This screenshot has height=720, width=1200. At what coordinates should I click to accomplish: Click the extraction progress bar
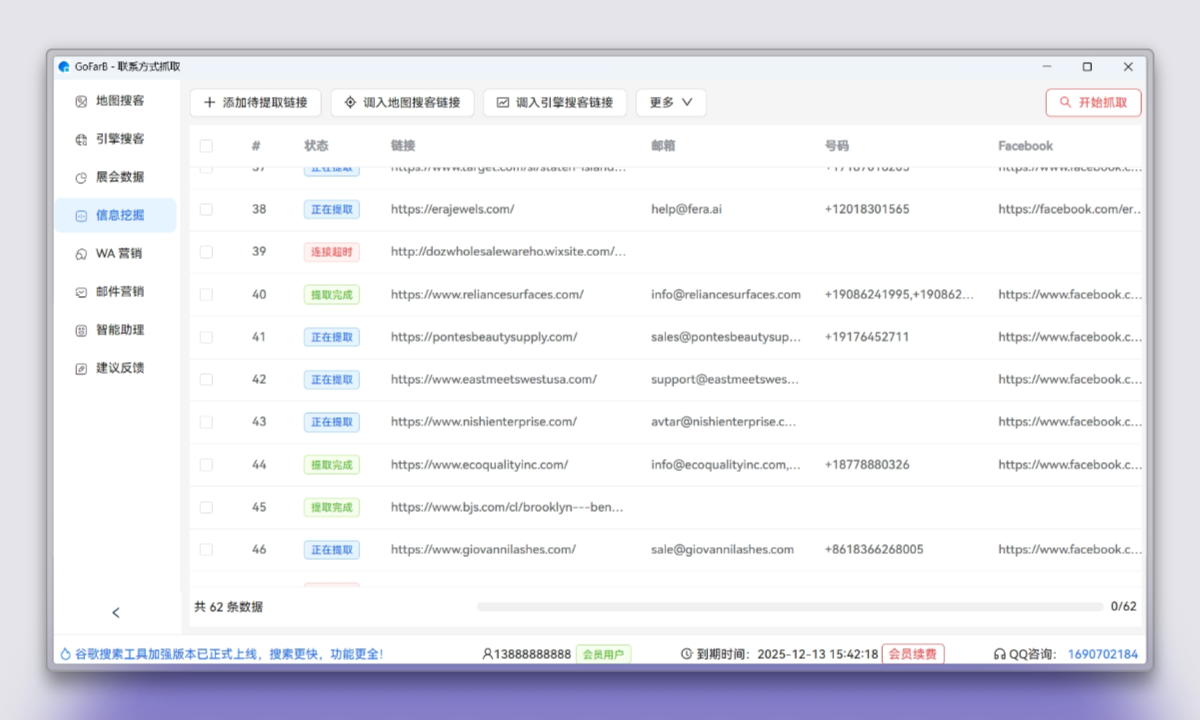[x=790, y=606]
